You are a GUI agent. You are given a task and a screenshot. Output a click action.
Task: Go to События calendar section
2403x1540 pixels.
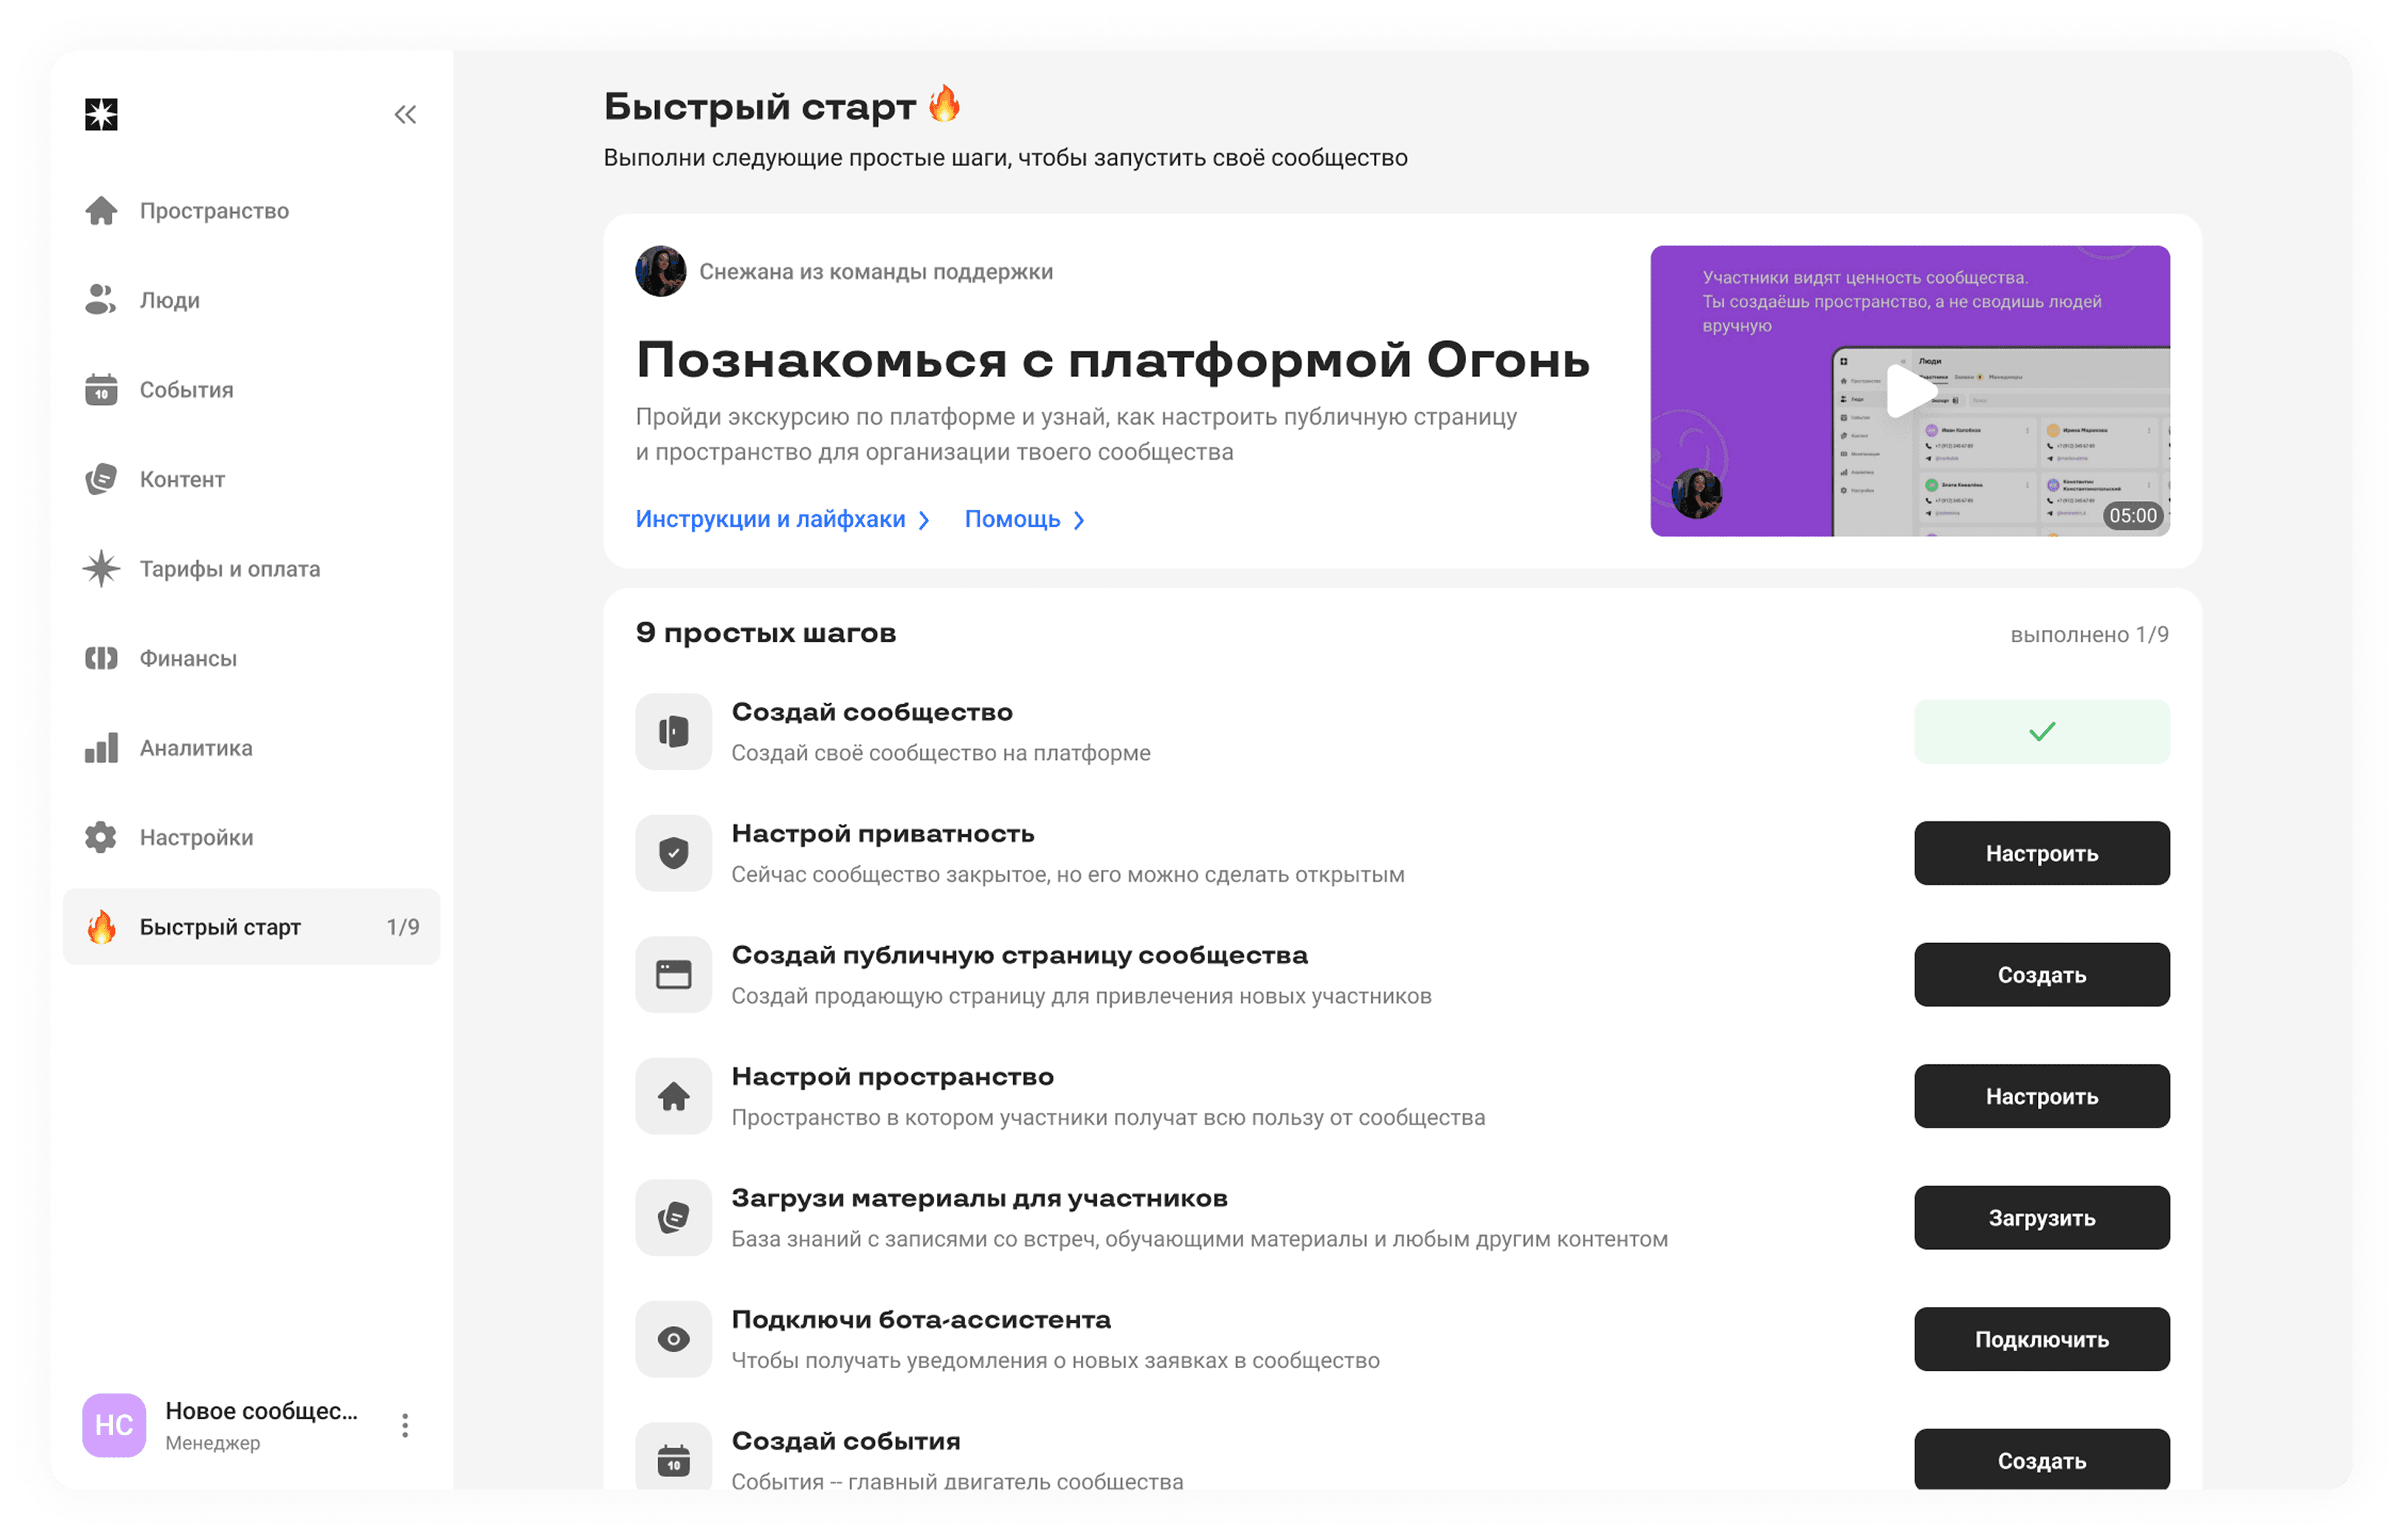(186, 390)
